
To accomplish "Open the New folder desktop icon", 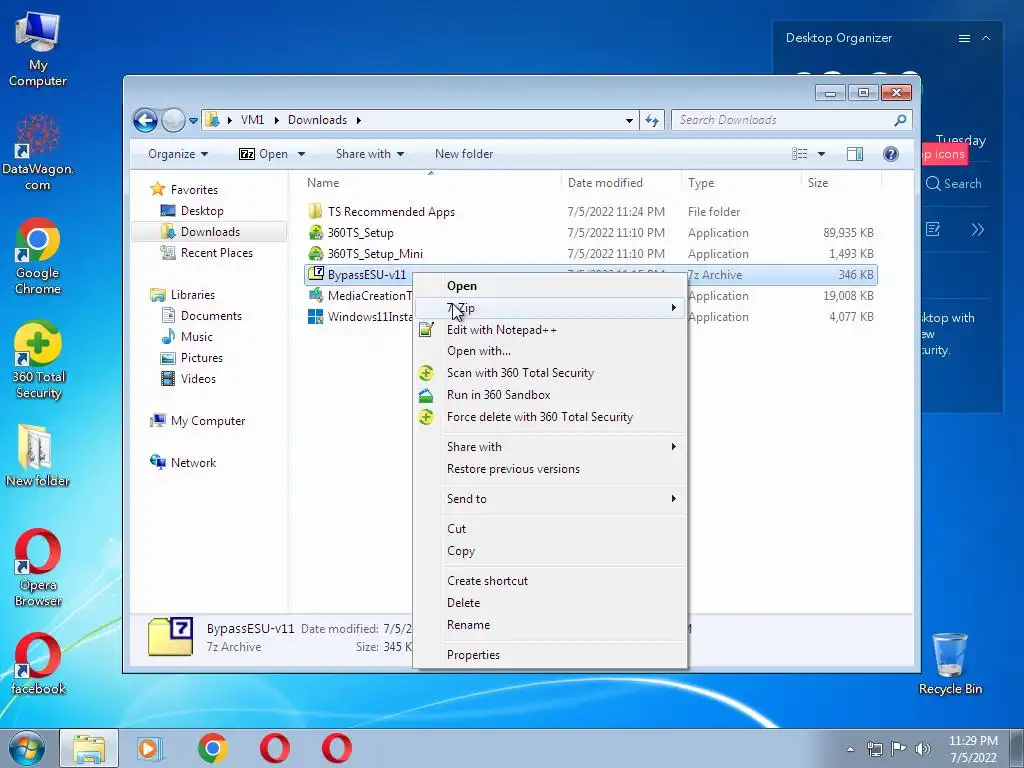I will (x=37, y=455).
